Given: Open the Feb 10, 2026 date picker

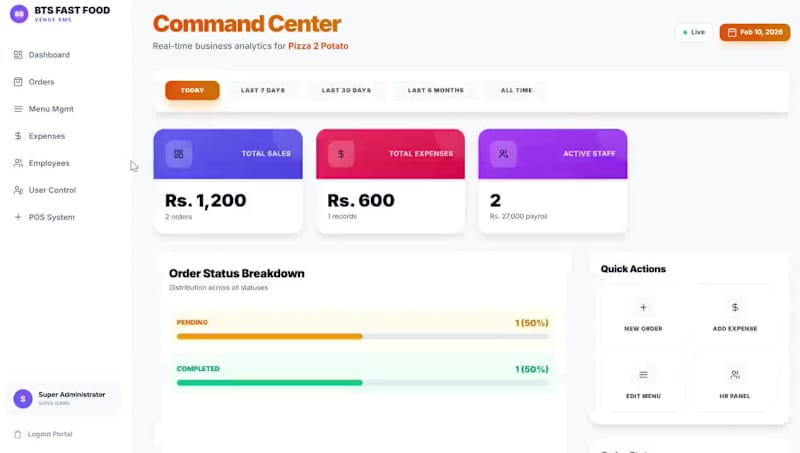Looking at the screenshot, I should (755, 32).
